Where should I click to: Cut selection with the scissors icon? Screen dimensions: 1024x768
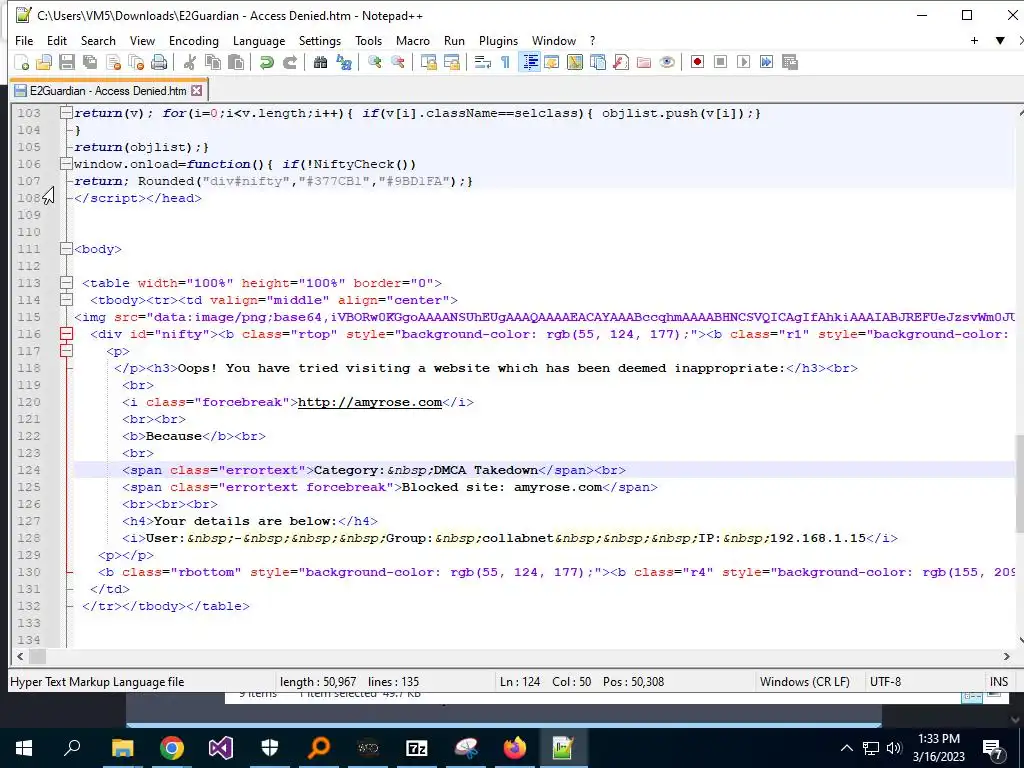190,62
